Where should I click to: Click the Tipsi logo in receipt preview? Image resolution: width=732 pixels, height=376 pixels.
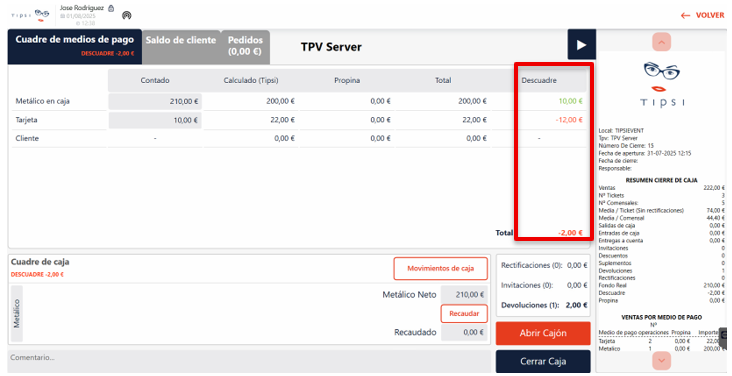coord(662,84)
